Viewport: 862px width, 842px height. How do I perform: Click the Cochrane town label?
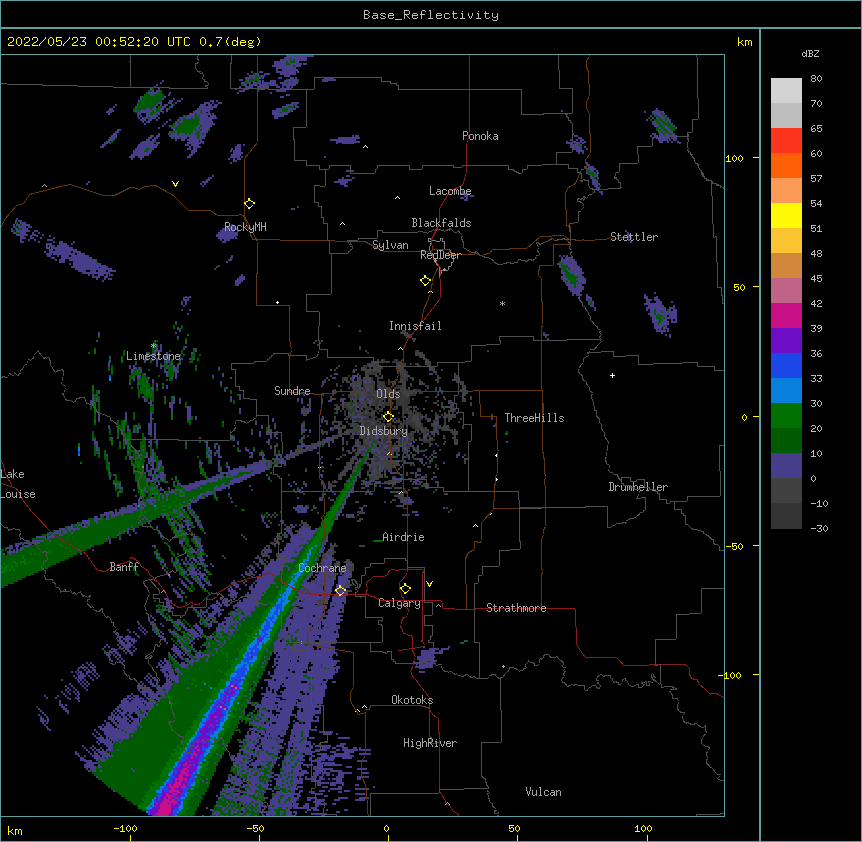click(x=322, y=568)
